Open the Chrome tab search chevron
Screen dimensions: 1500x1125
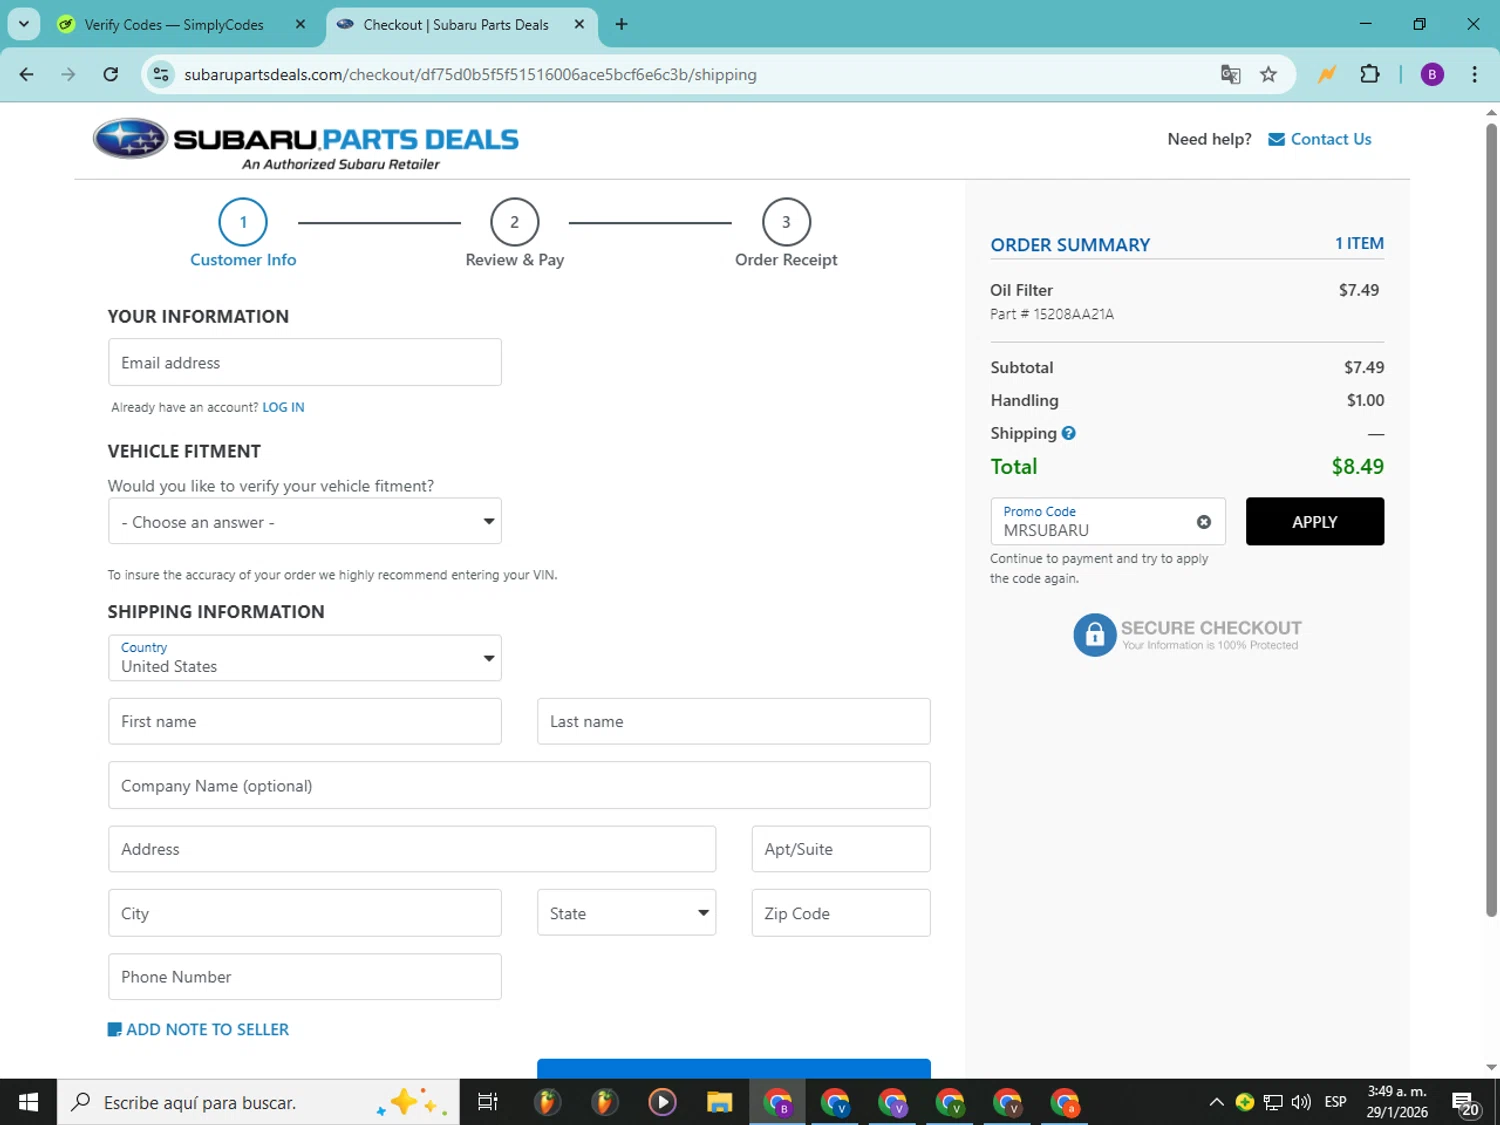click(x=24, y=24)
